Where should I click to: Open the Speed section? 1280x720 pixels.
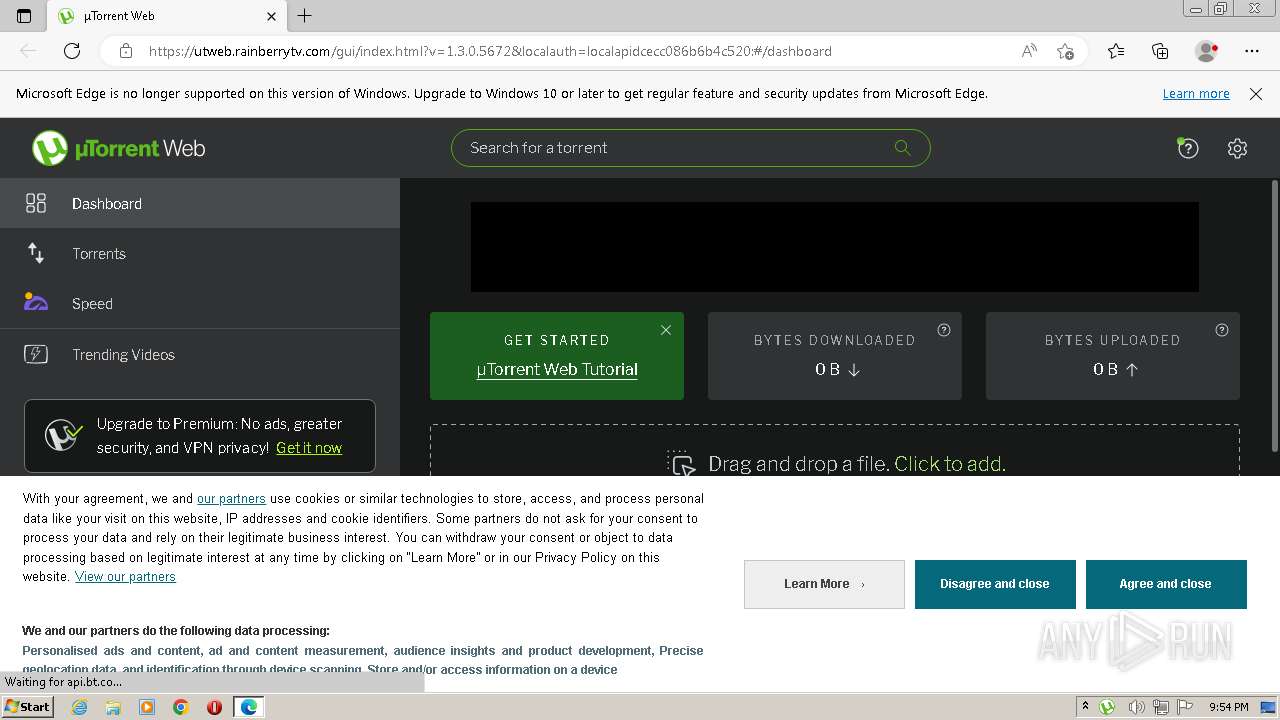coord(200,303)
